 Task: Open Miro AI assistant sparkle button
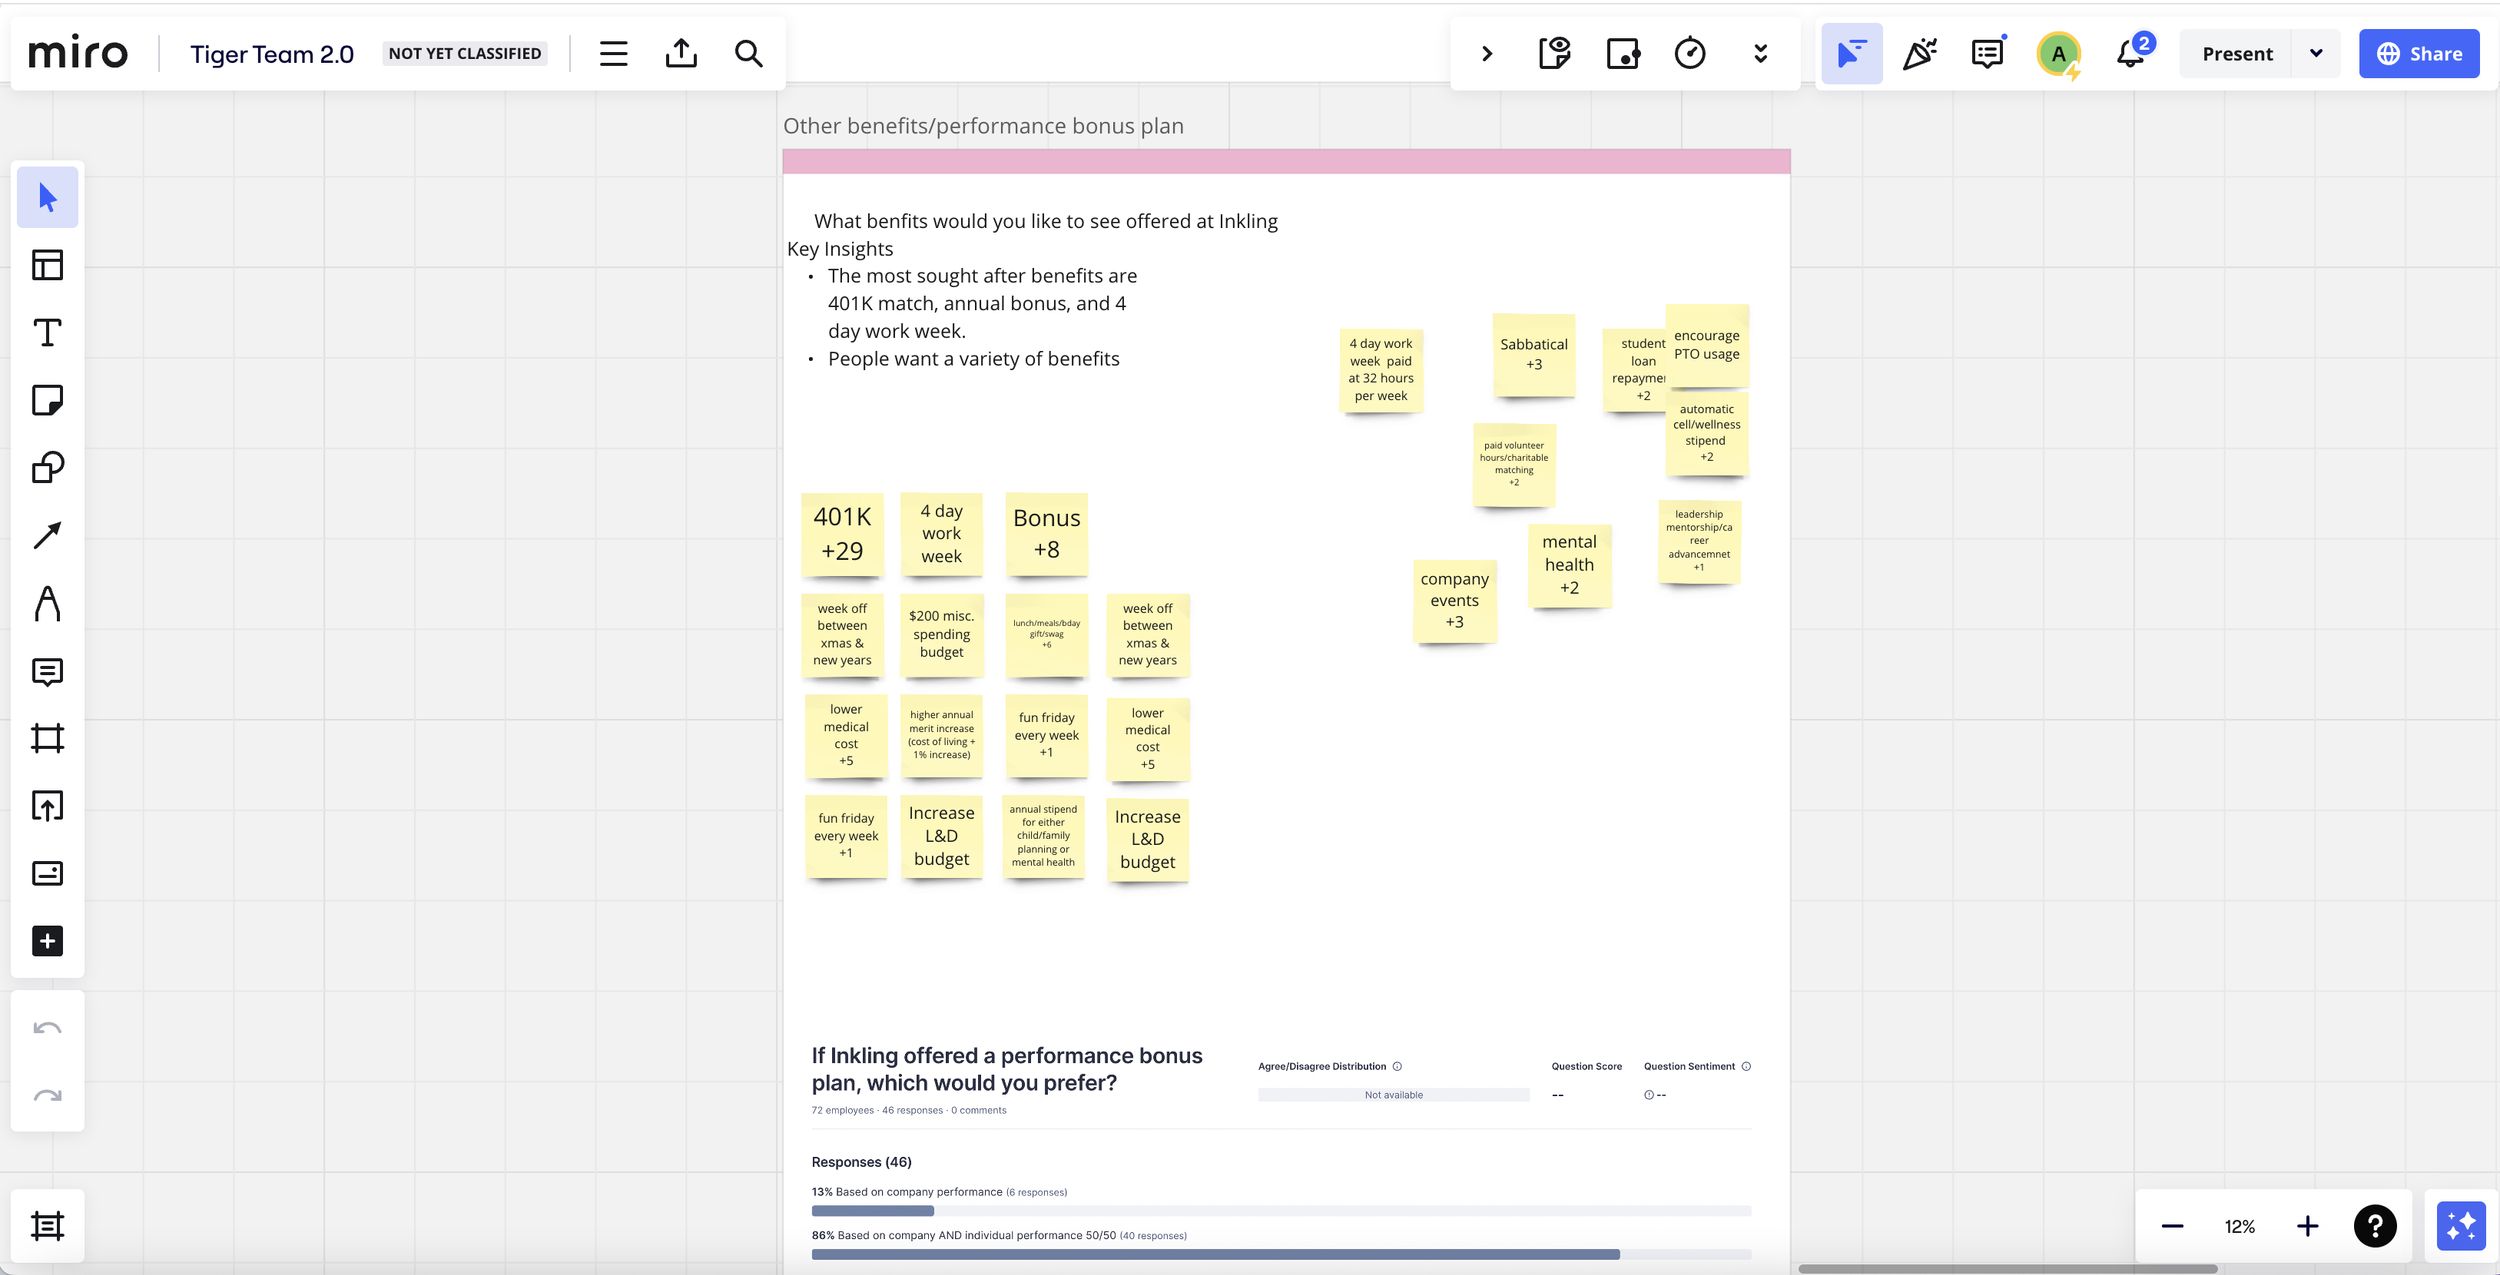coord(2461,1226)
